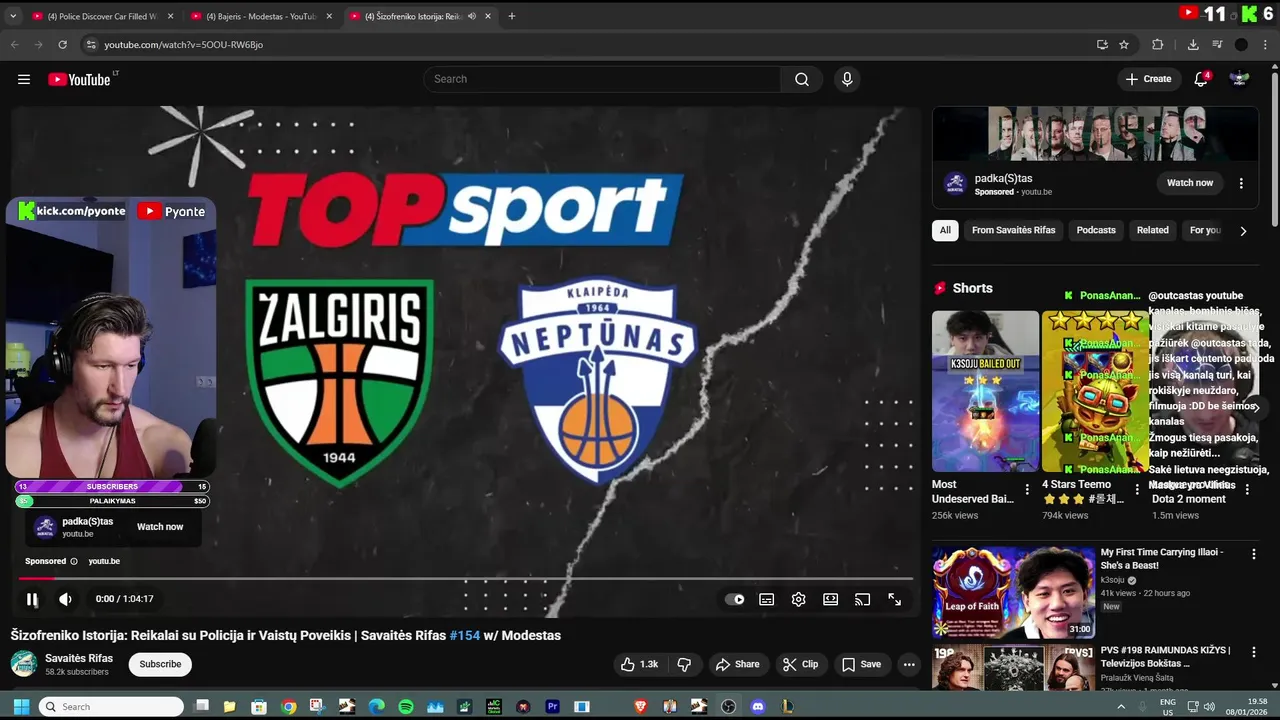Open menu for Most Undeserved Bail Short
Image resolution: width=1280 pixels, height=720 pixels.
click(x=1027, y=489)
